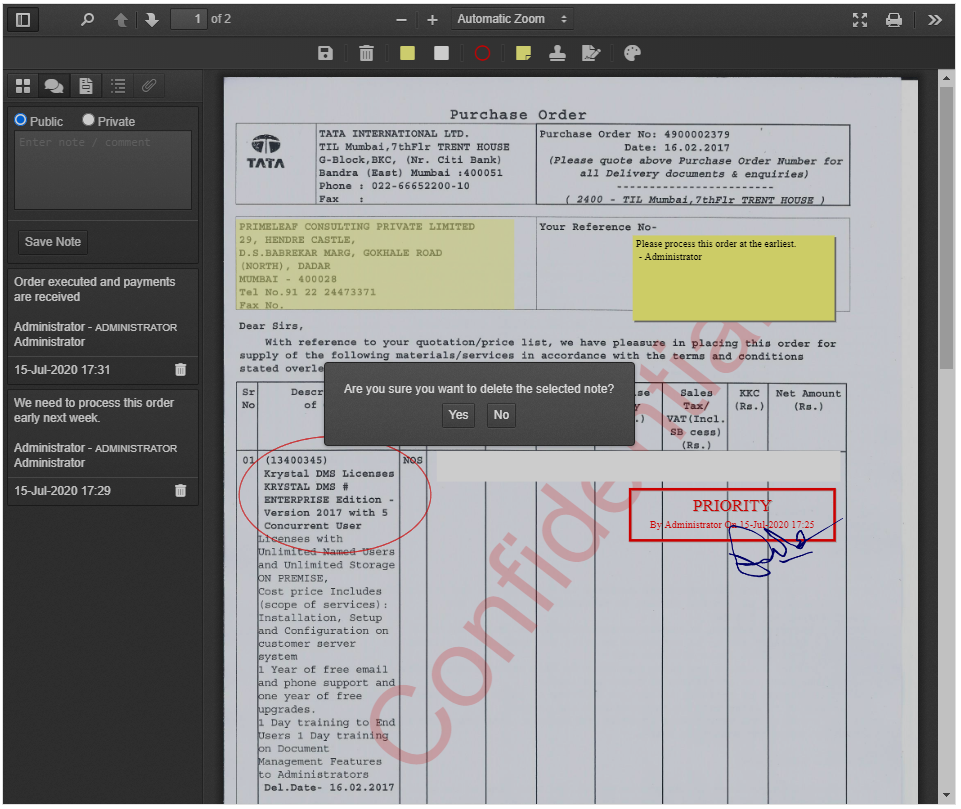Select the yellow sticky note on document
The height and width of the screenshot is (809, 961).
pos(734,278)
